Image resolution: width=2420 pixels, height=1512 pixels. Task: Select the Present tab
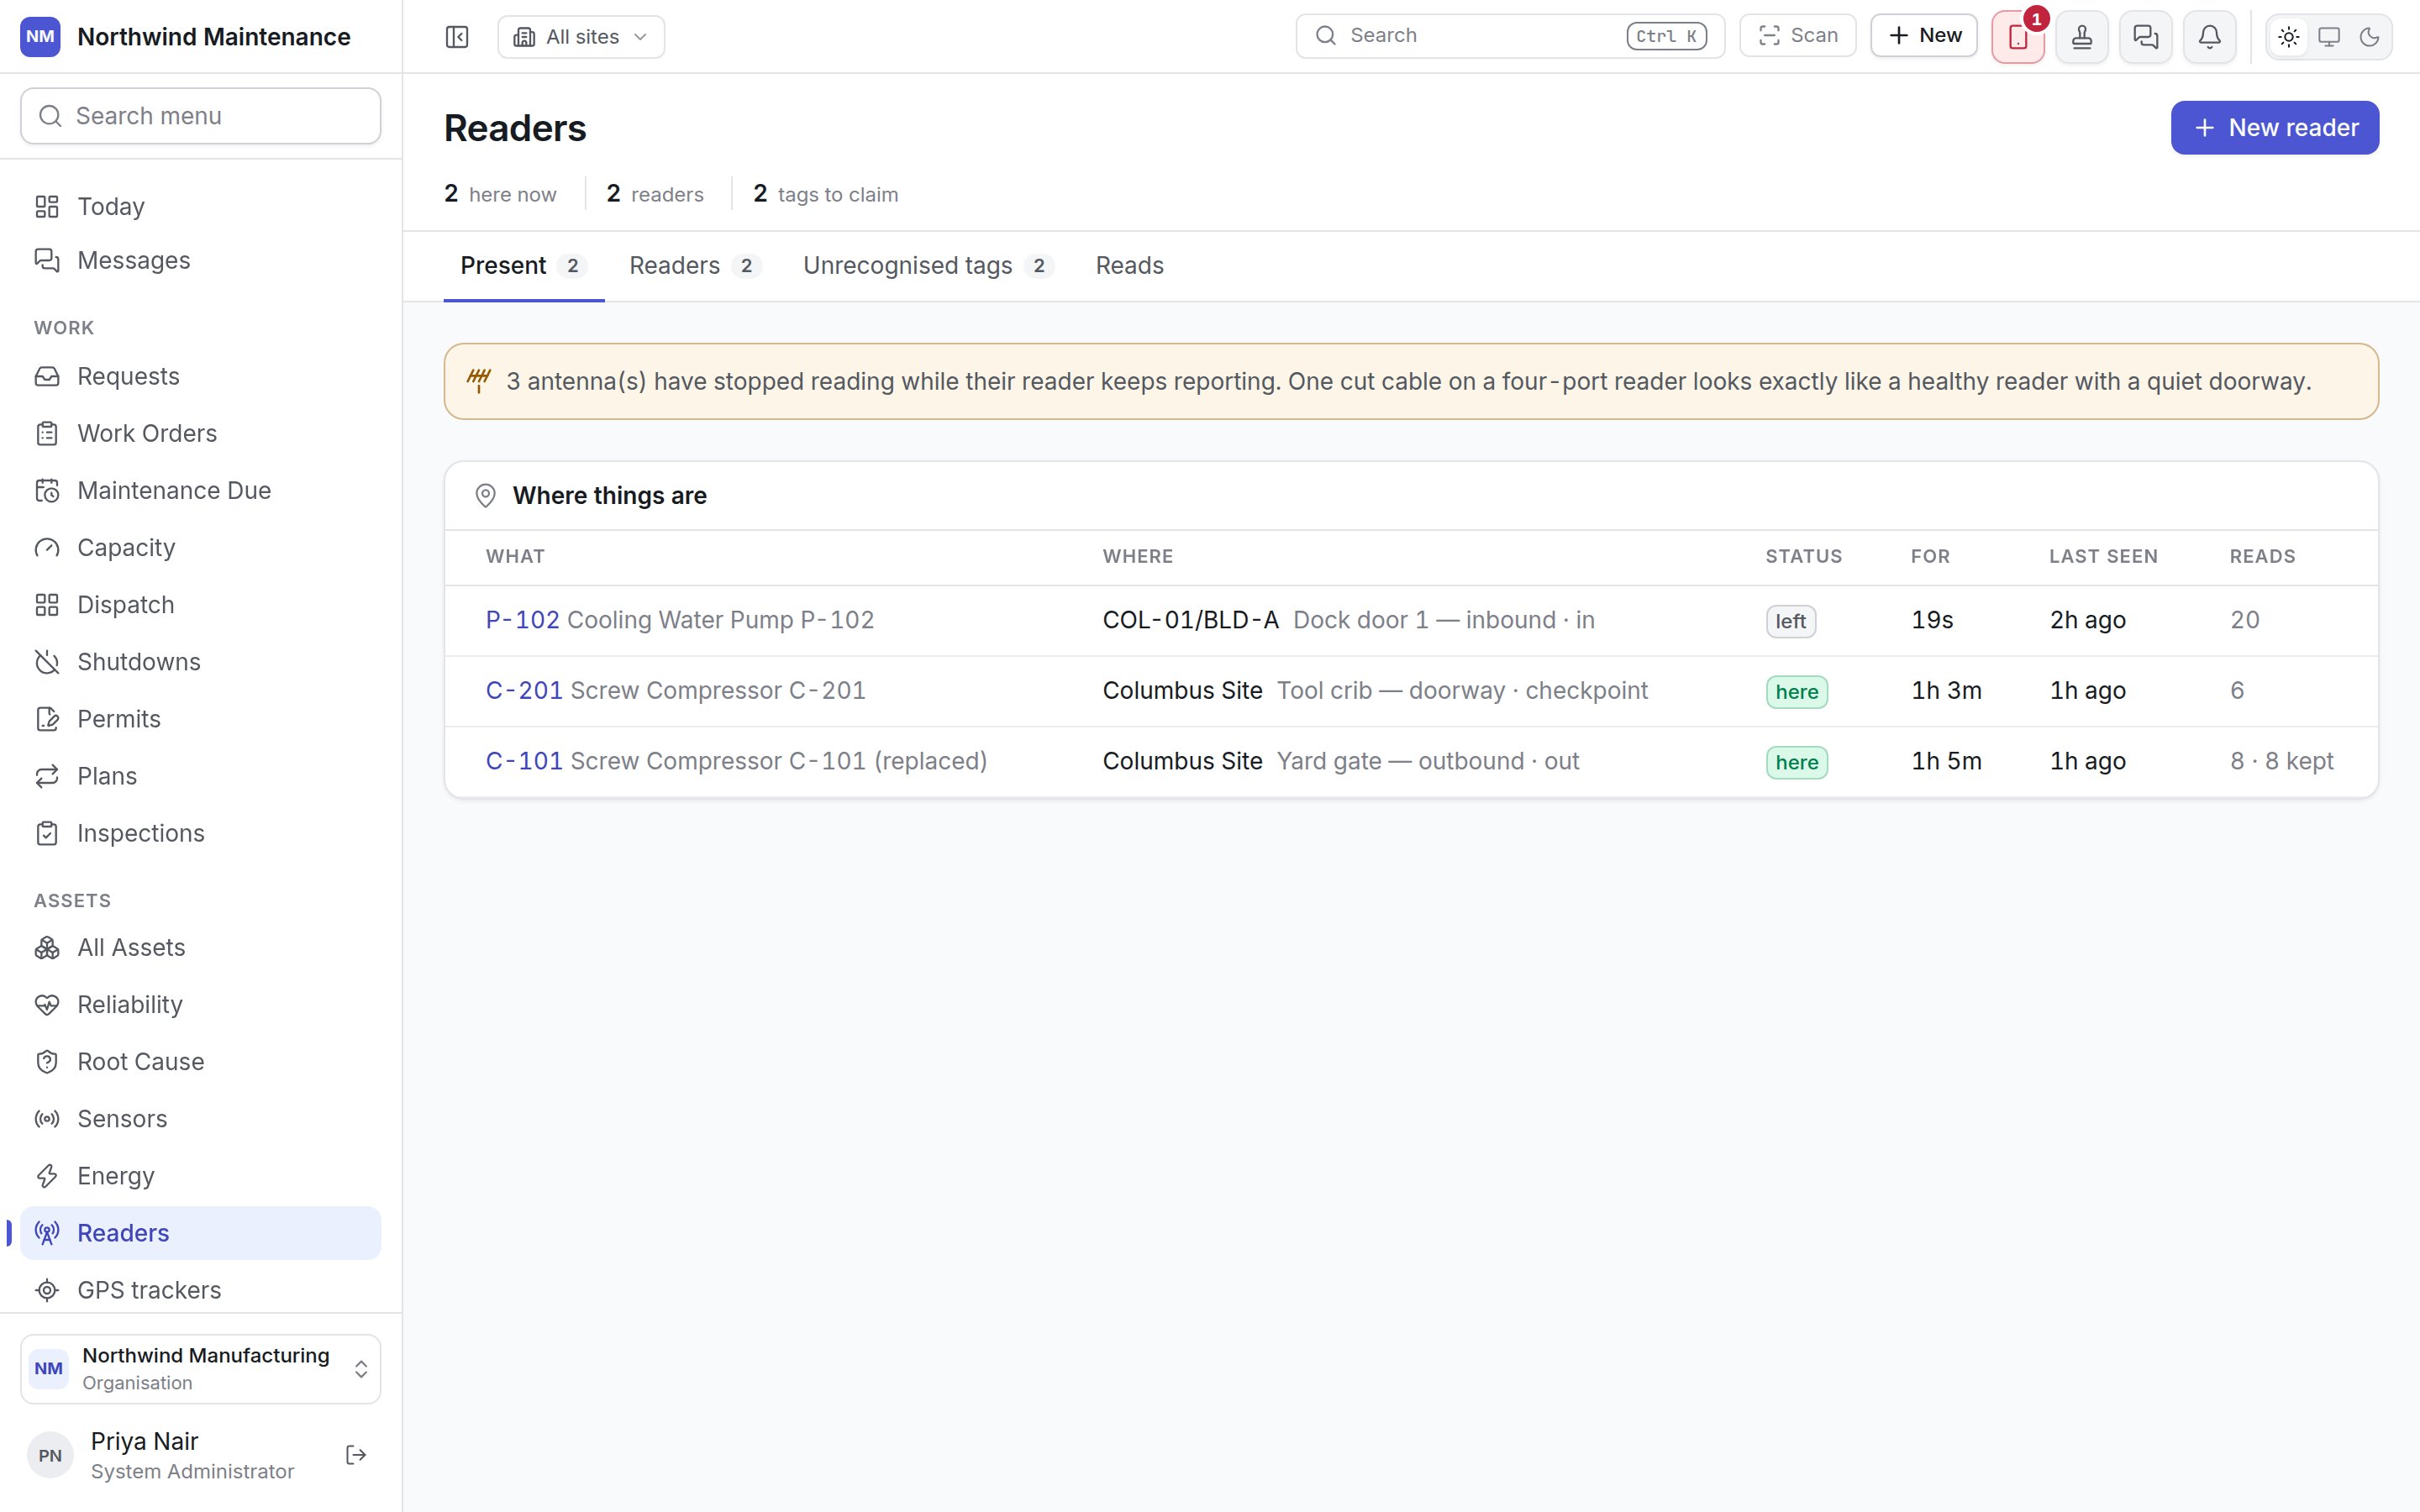pos(524,266)
